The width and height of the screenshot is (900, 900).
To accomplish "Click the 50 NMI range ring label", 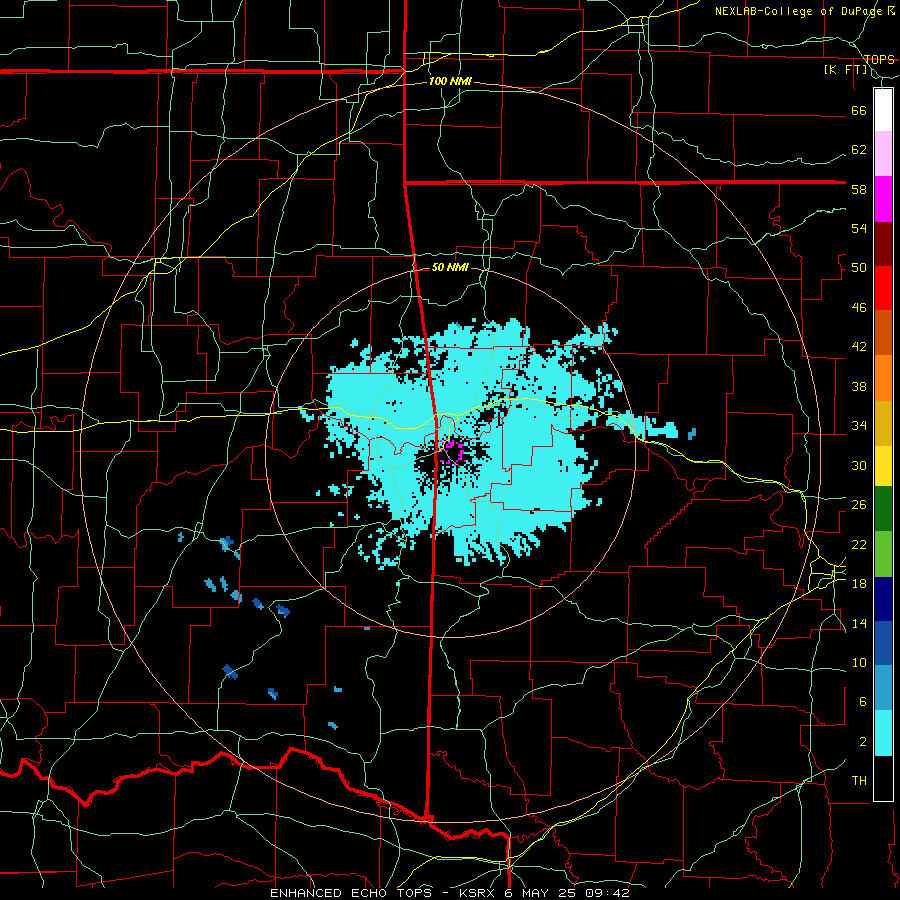I will pos(450,267).
